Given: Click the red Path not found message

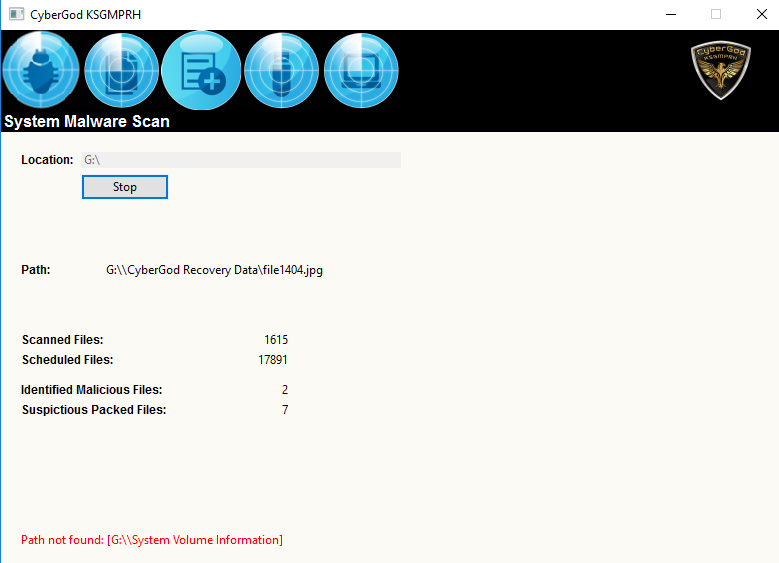Looking at the screenshot, I should click(x=152, y=540).
